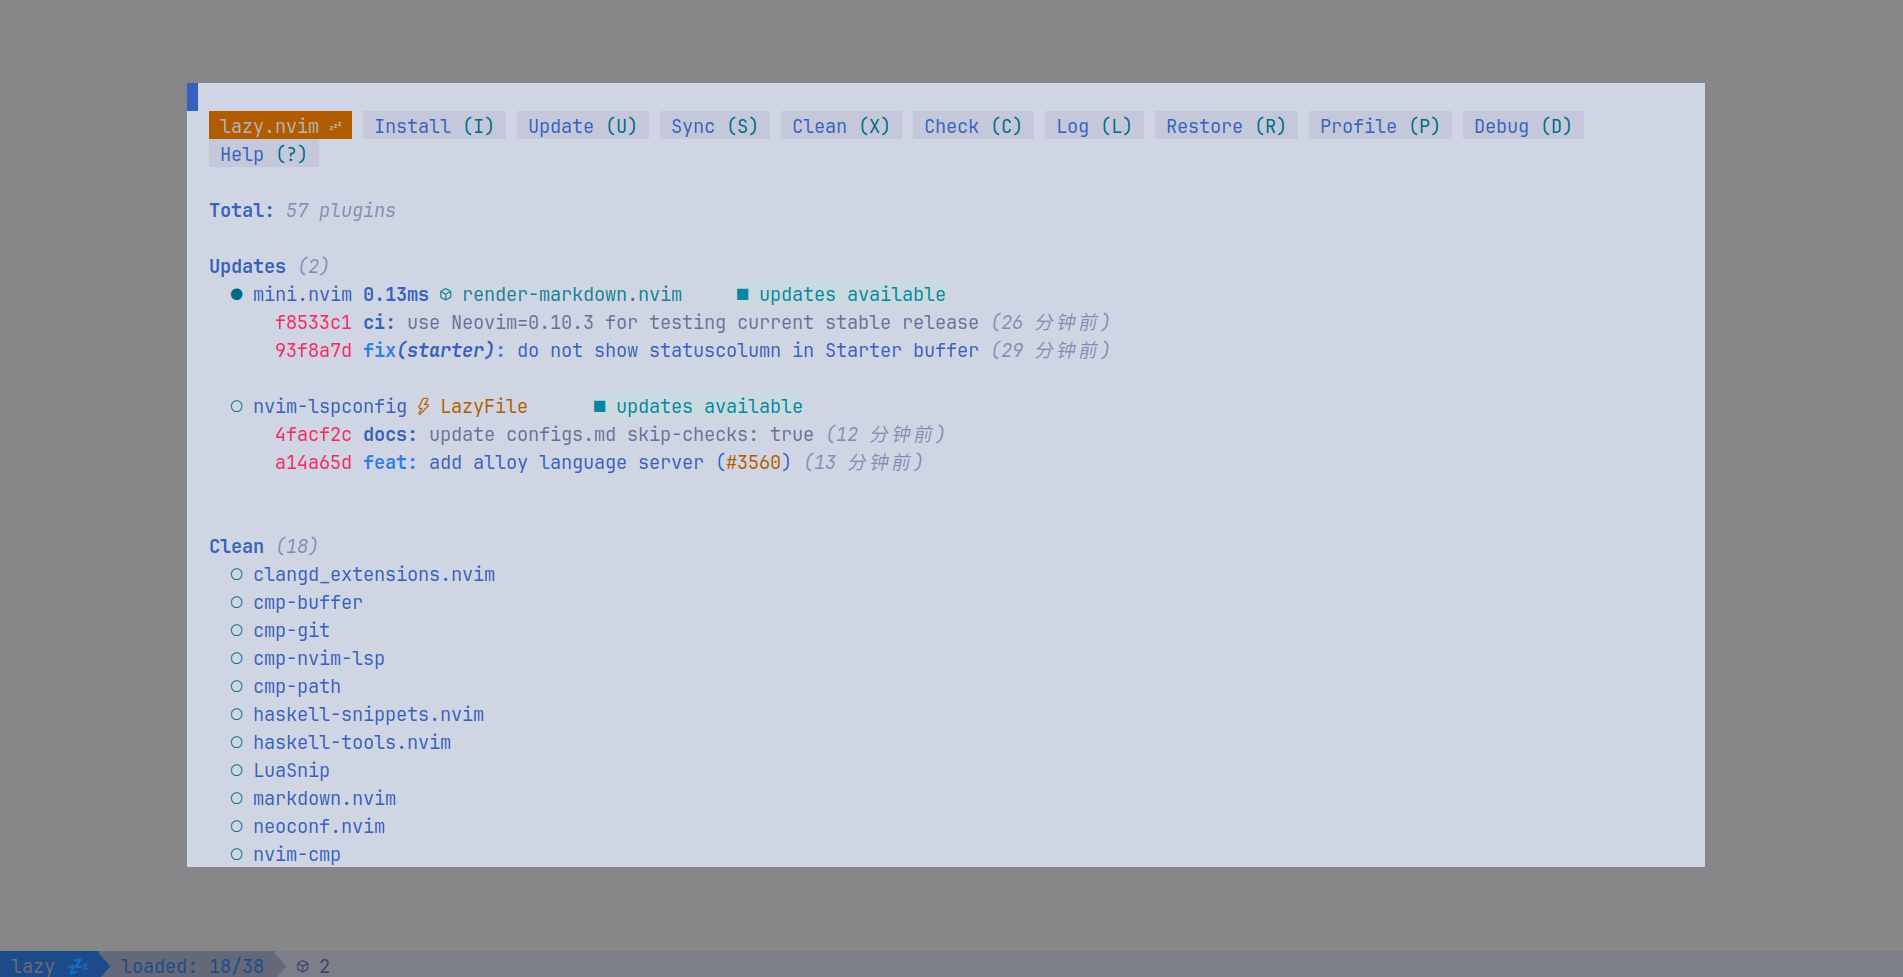1903x977 pixels.
Task: Select nvim-cmp plugin entry
Action: [297, 854]
